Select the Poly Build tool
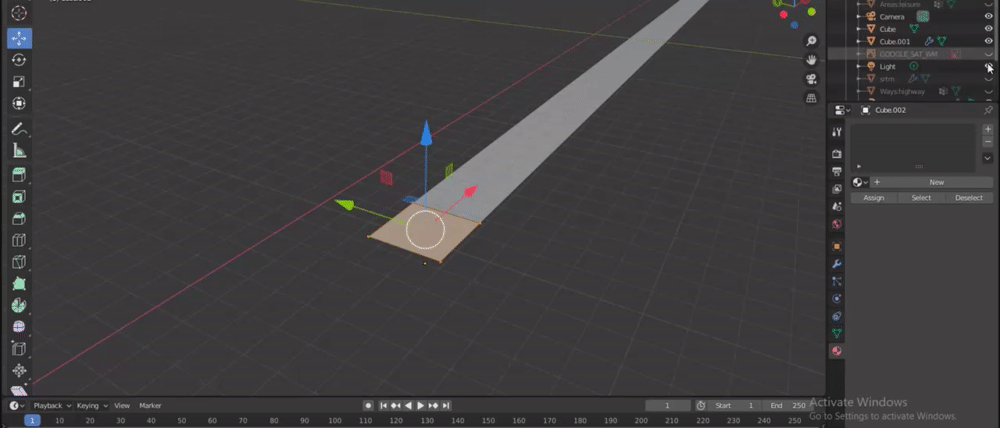 point(19,284)
